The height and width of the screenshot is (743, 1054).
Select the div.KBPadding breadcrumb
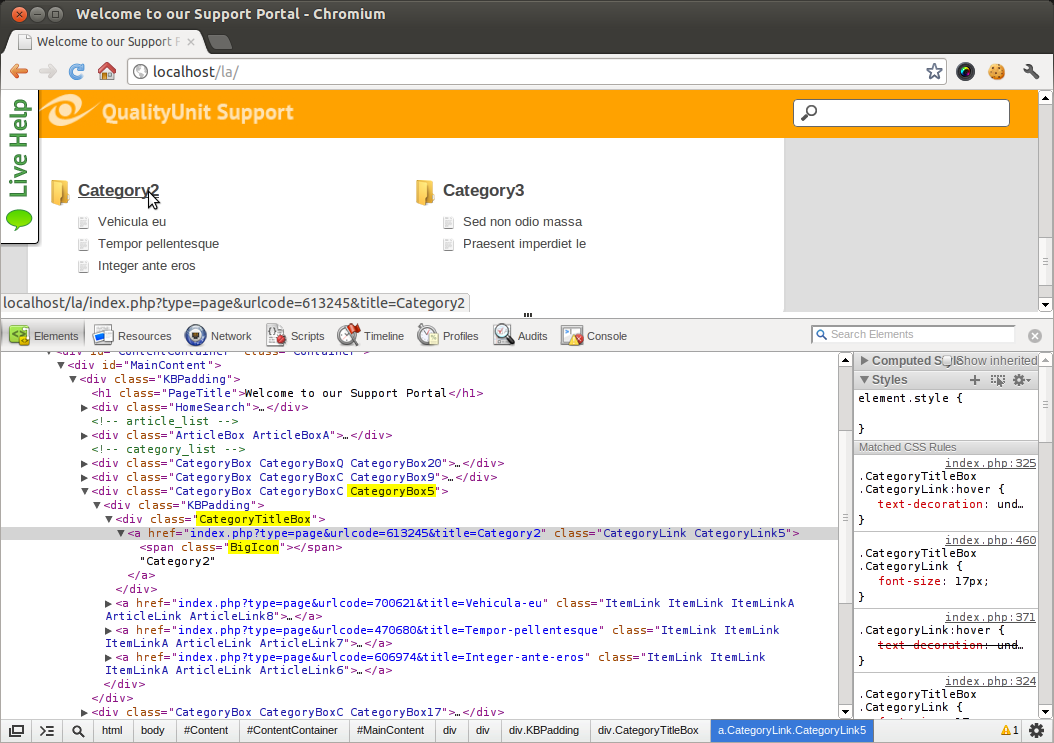pos(543,731)
